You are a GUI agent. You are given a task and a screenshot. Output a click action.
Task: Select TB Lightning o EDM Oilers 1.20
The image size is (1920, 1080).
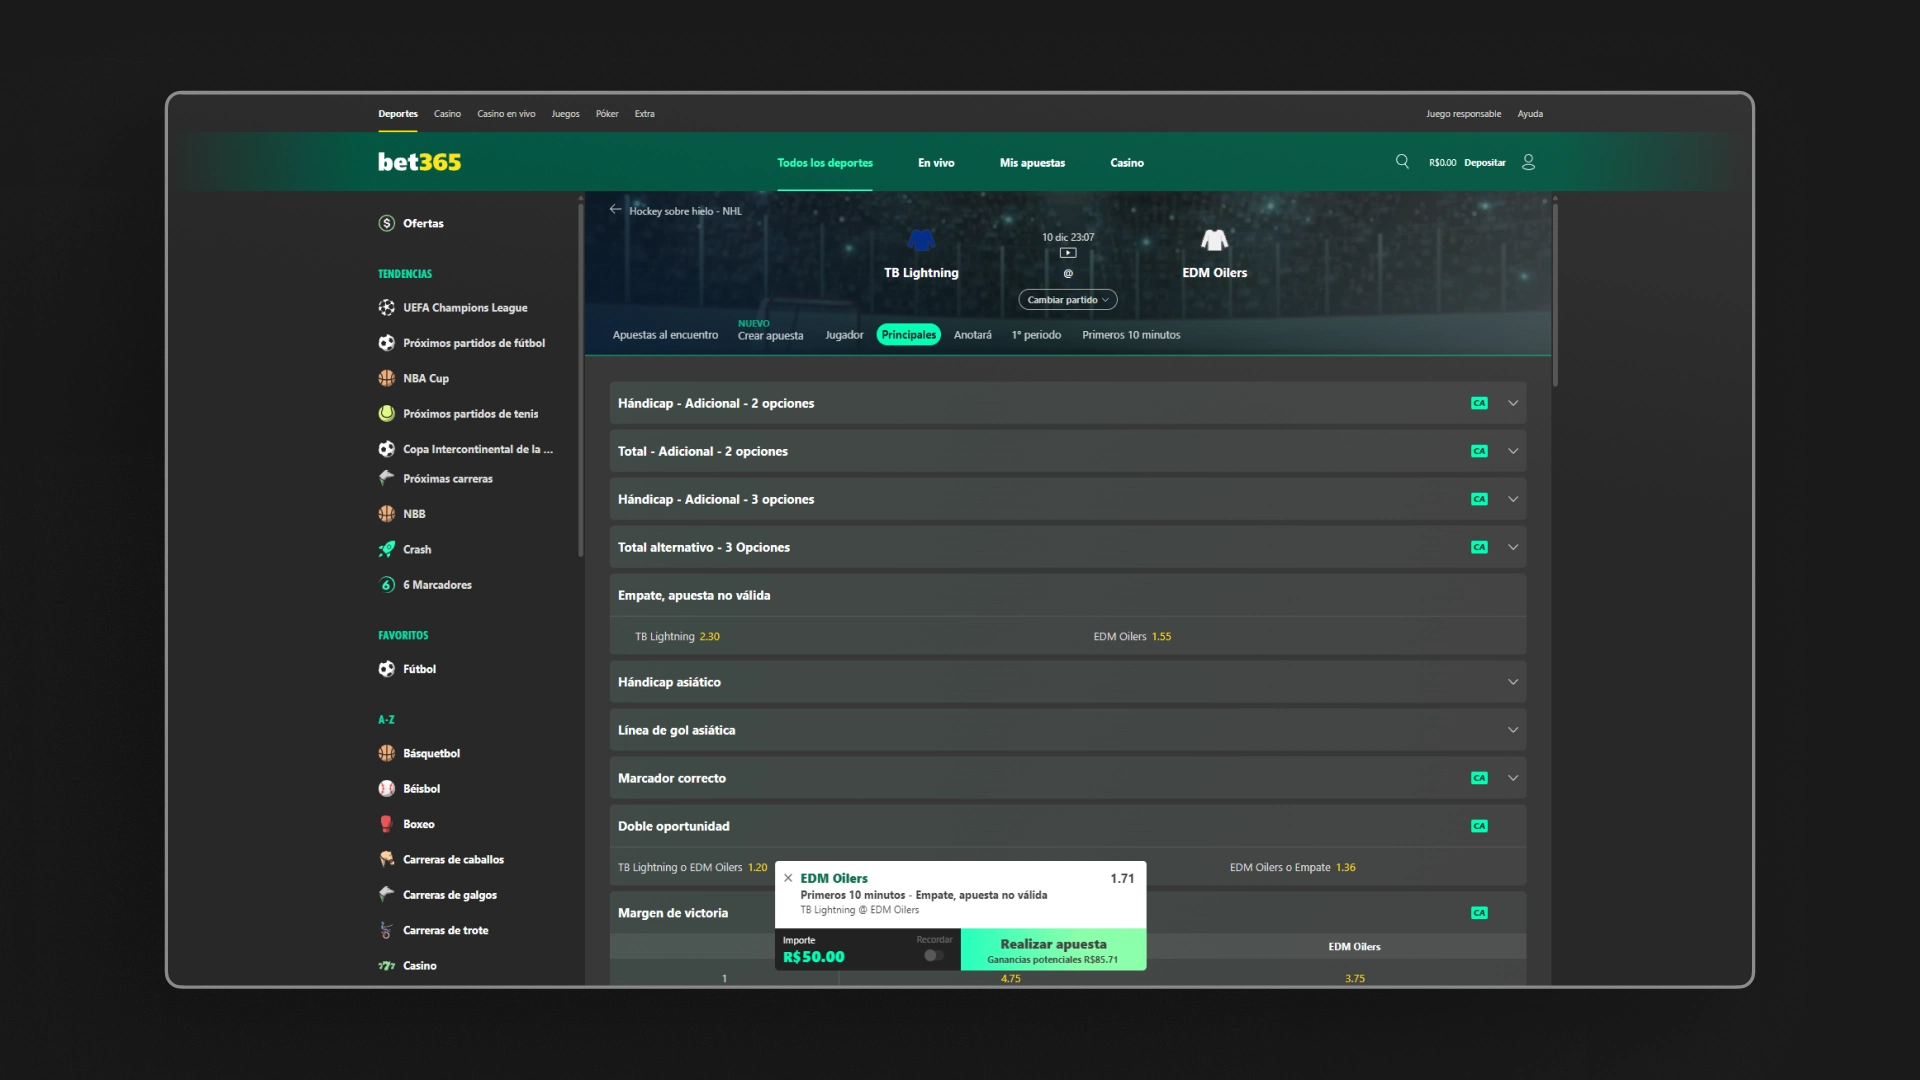click(692, 867)
